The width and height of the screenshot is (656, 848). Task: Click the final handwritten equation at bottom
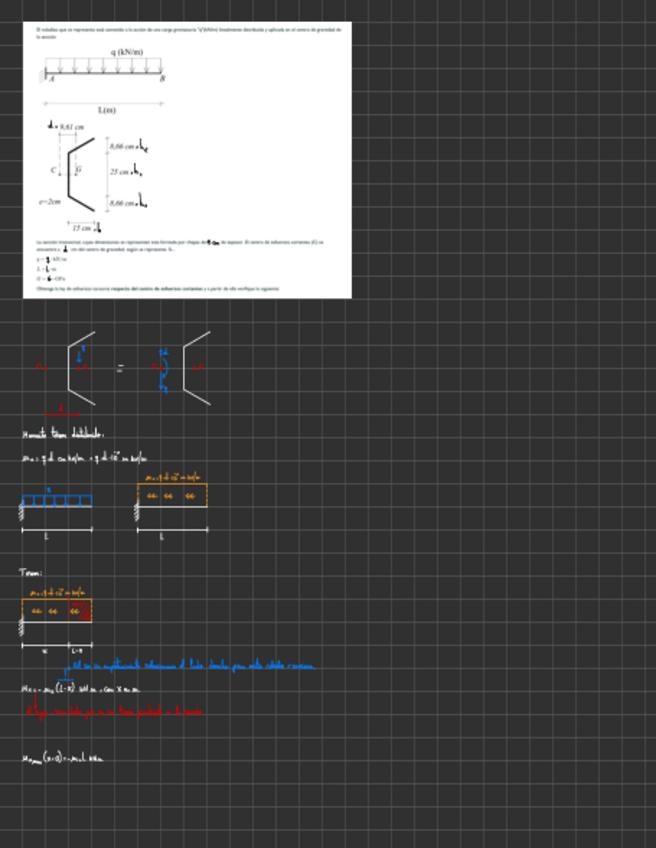(x=62, y=759)
